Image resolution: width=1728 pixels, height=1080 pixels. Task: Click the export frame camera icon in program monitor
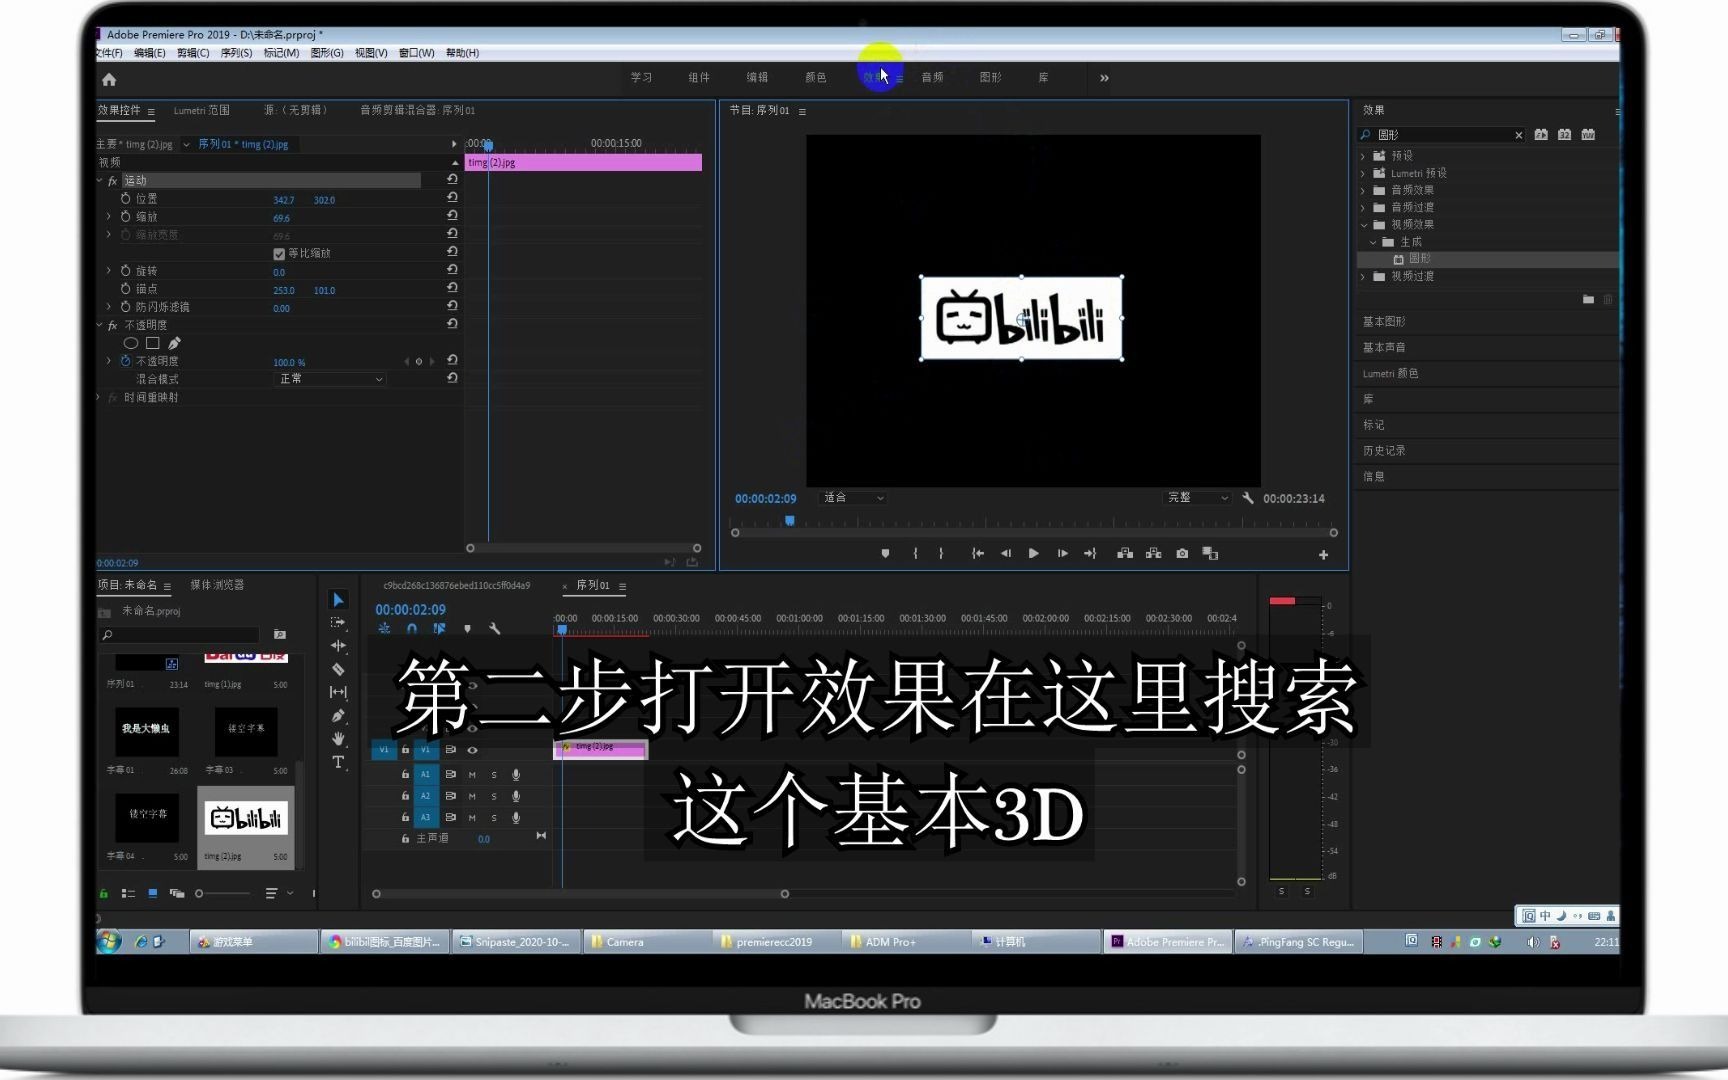click(x=1183, y=553)
